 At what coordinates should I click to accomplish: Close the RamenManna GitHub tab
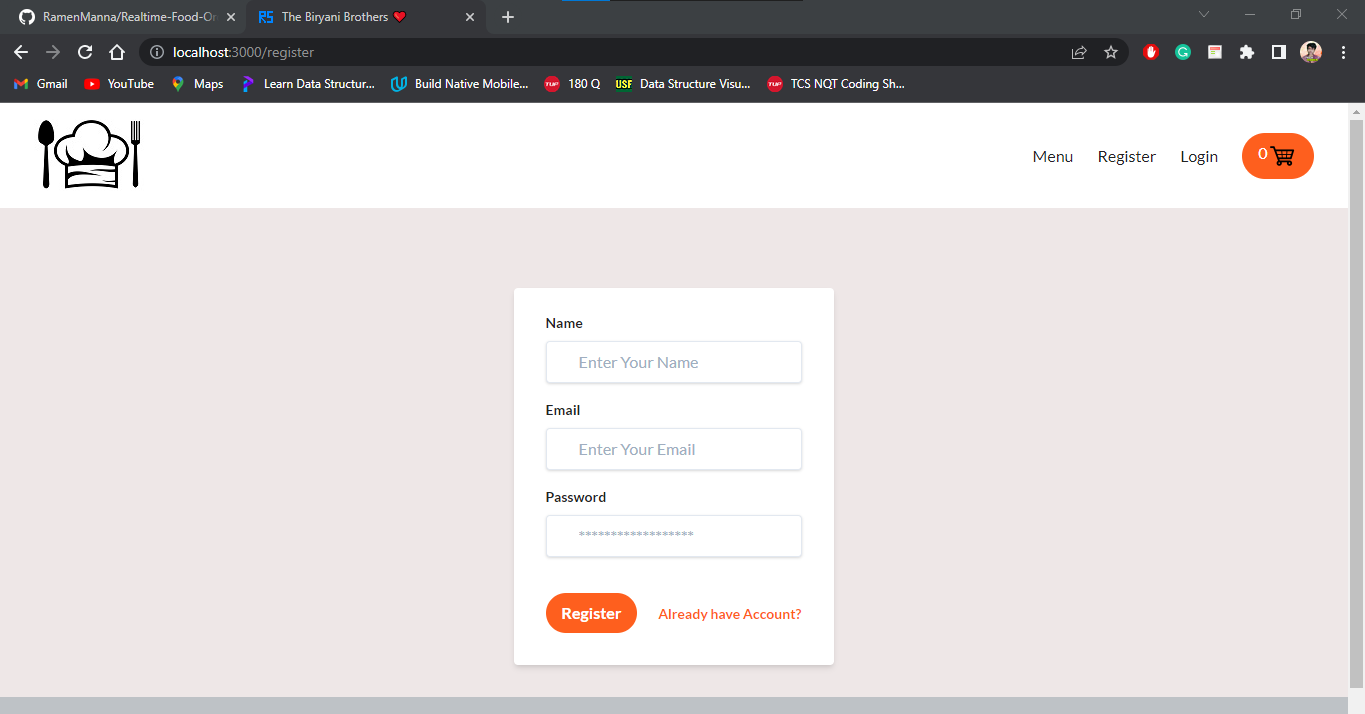coord(231,17)
